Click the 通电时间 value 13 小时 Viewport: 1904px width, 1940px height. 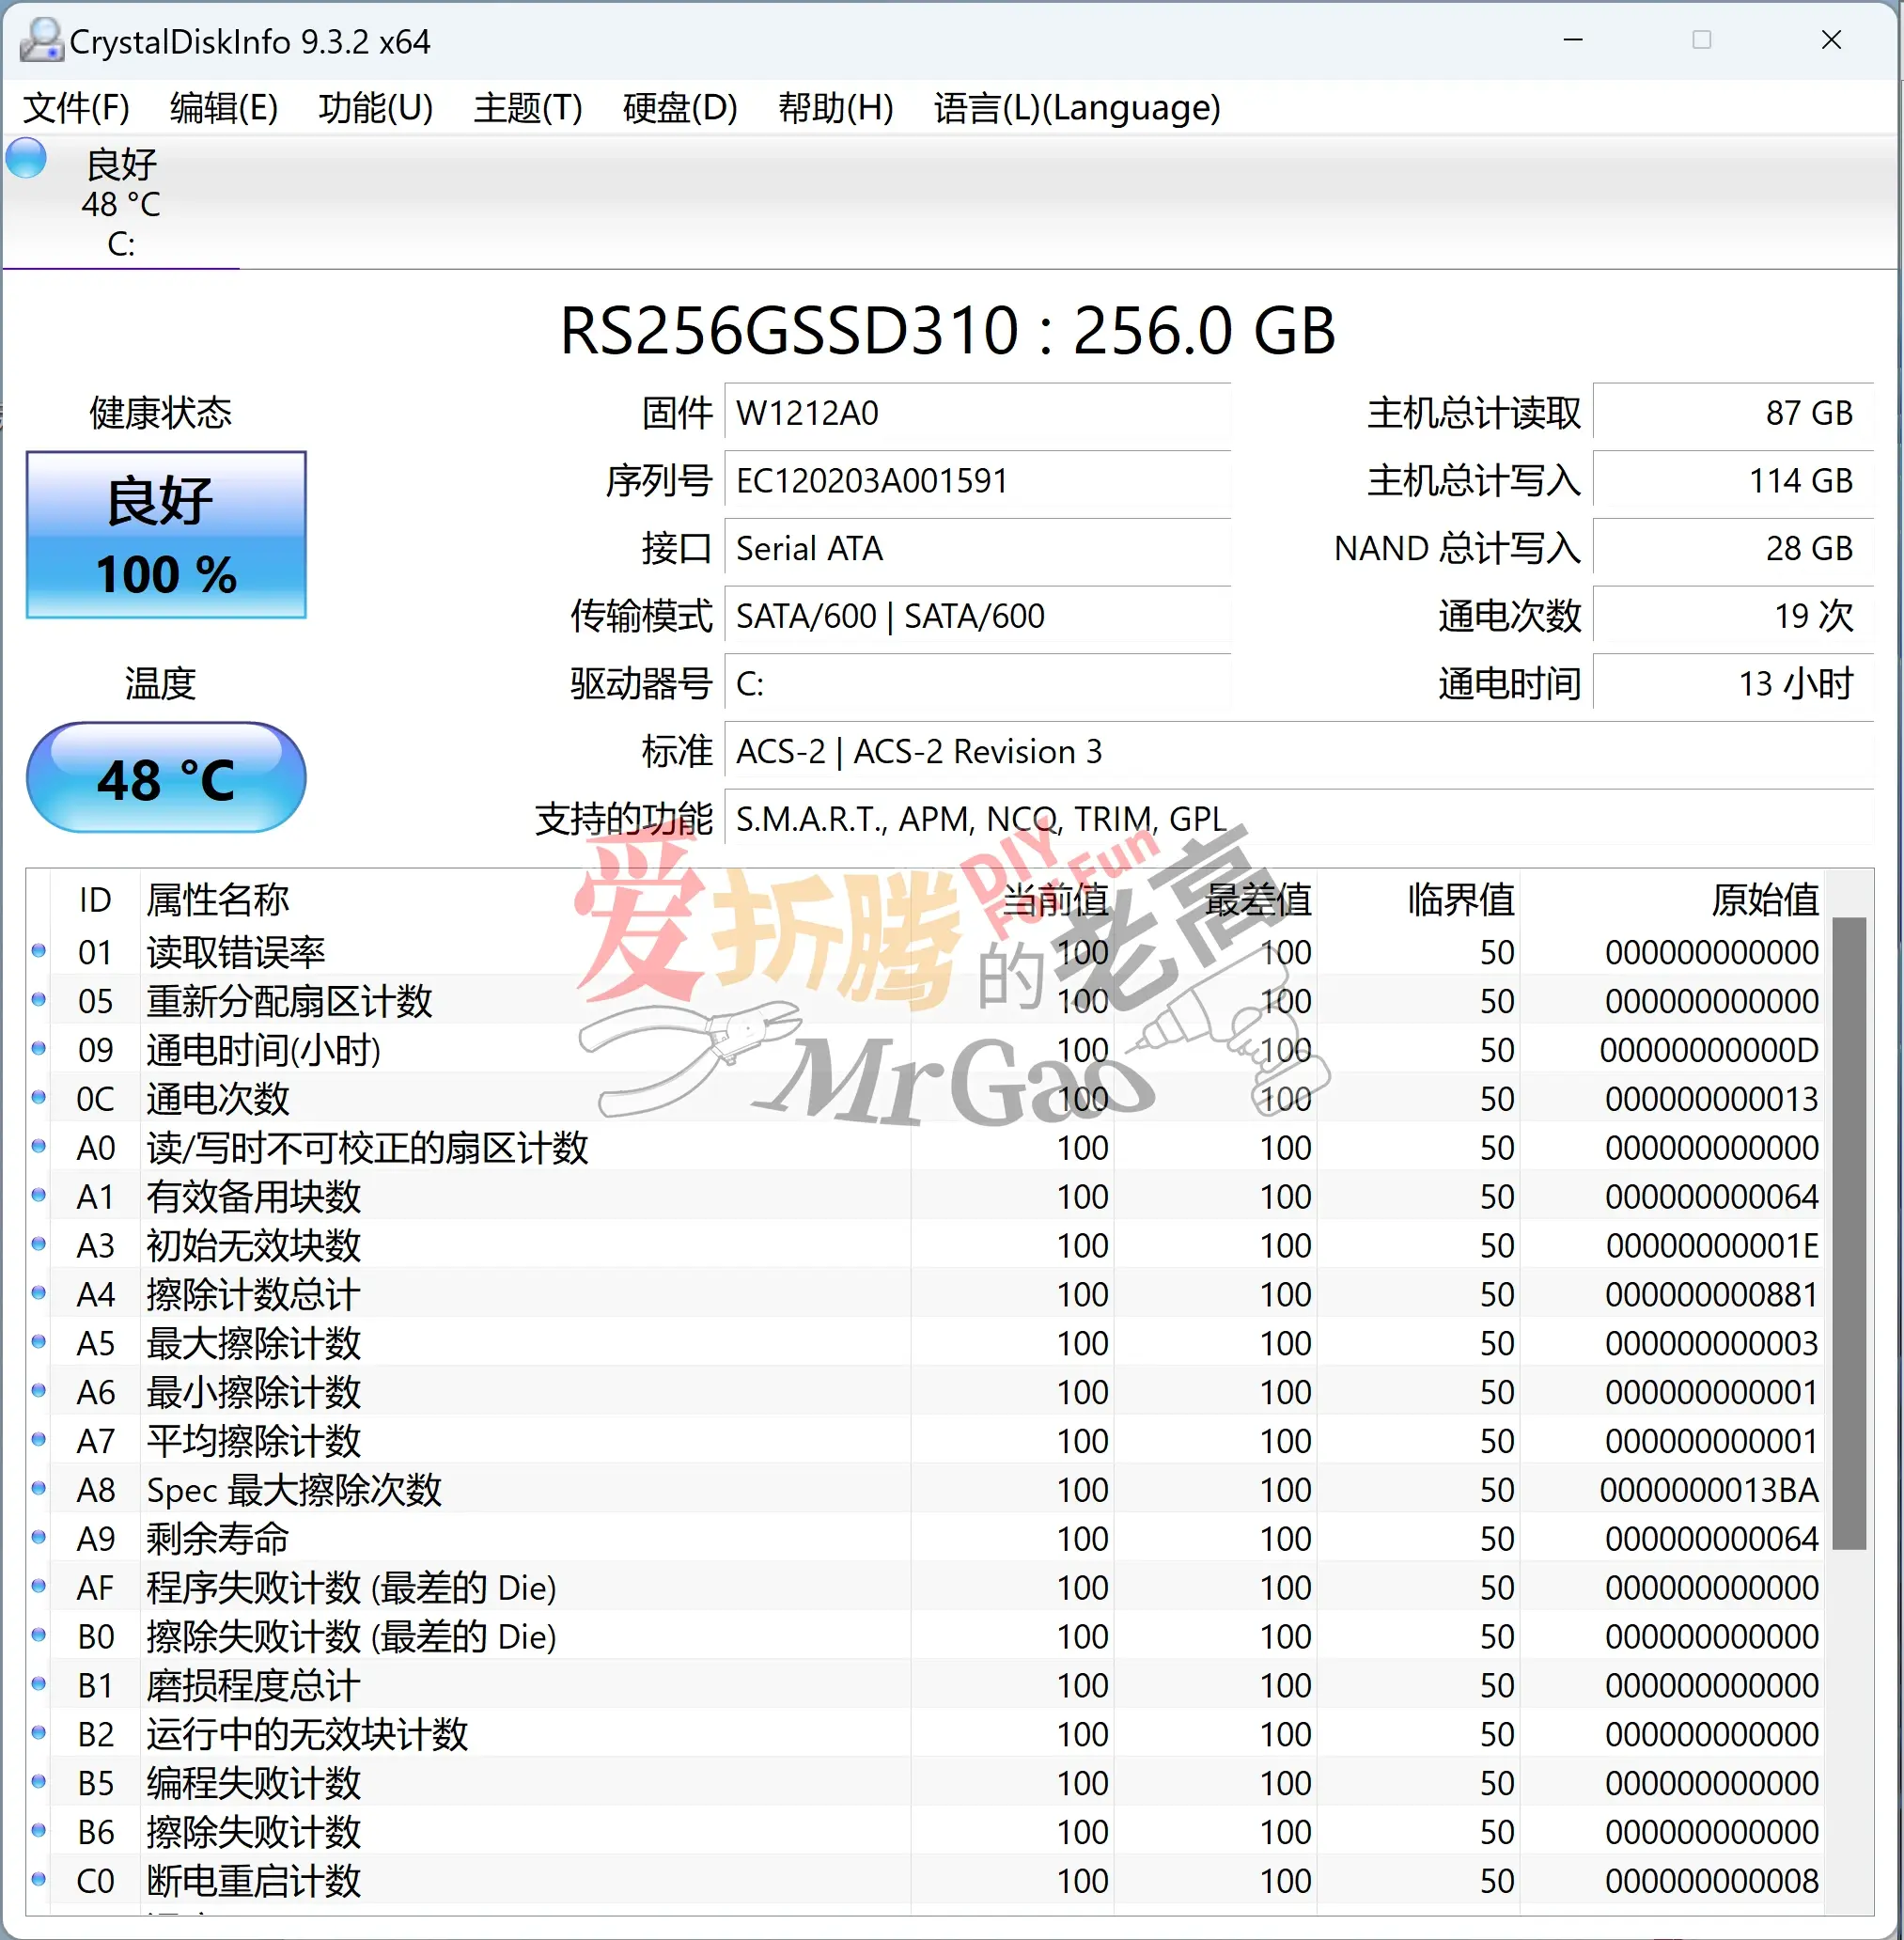tap(1732, 684)
